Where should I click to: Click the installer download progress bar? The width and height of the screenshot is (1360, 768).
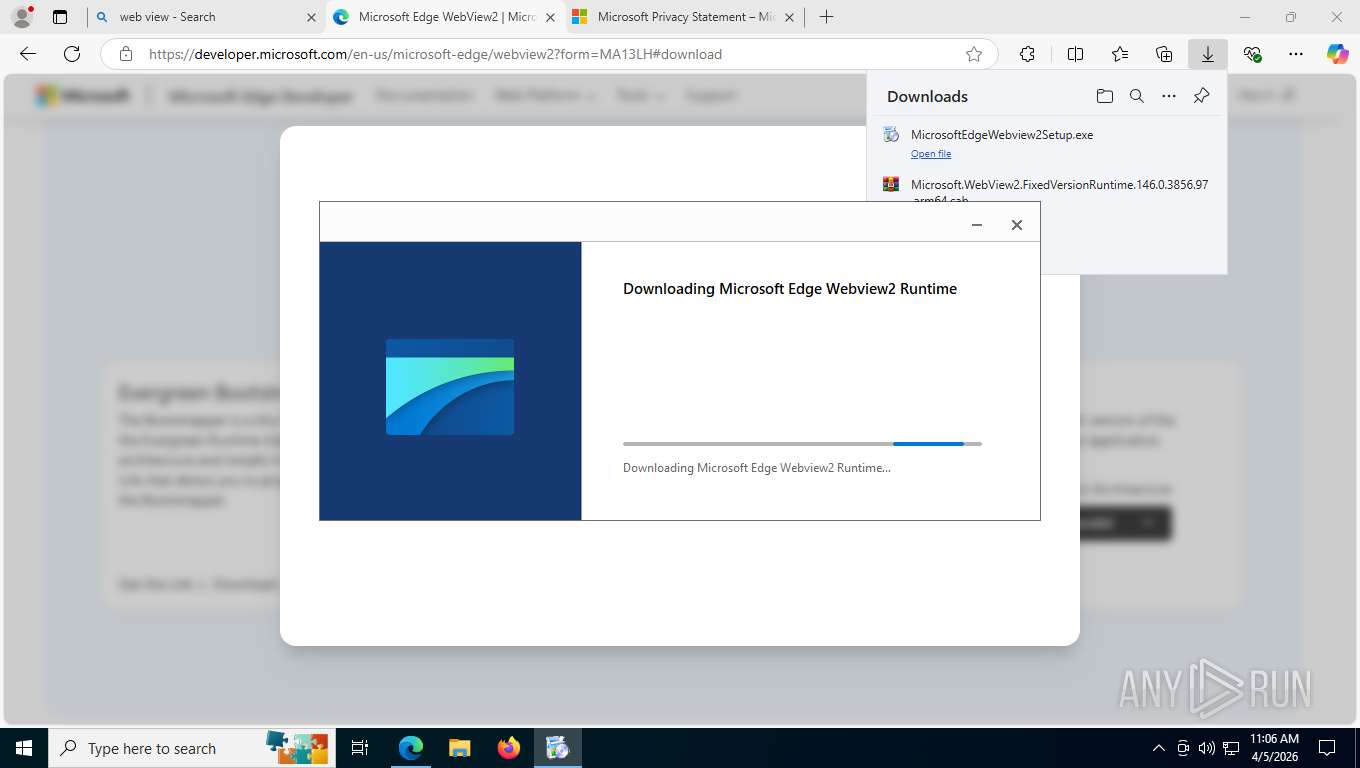(x=802, y=443)
